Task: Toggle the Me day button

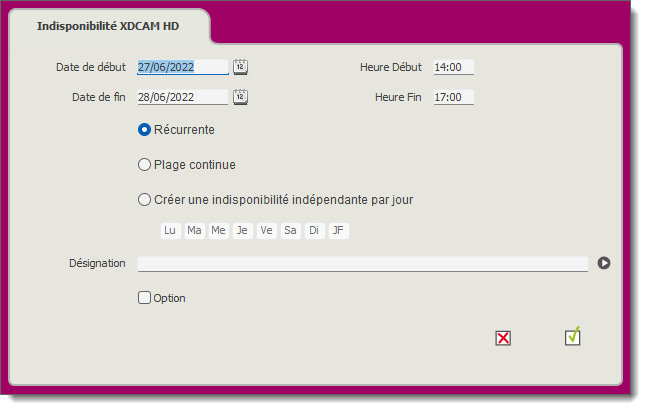Action: [218, 230]
